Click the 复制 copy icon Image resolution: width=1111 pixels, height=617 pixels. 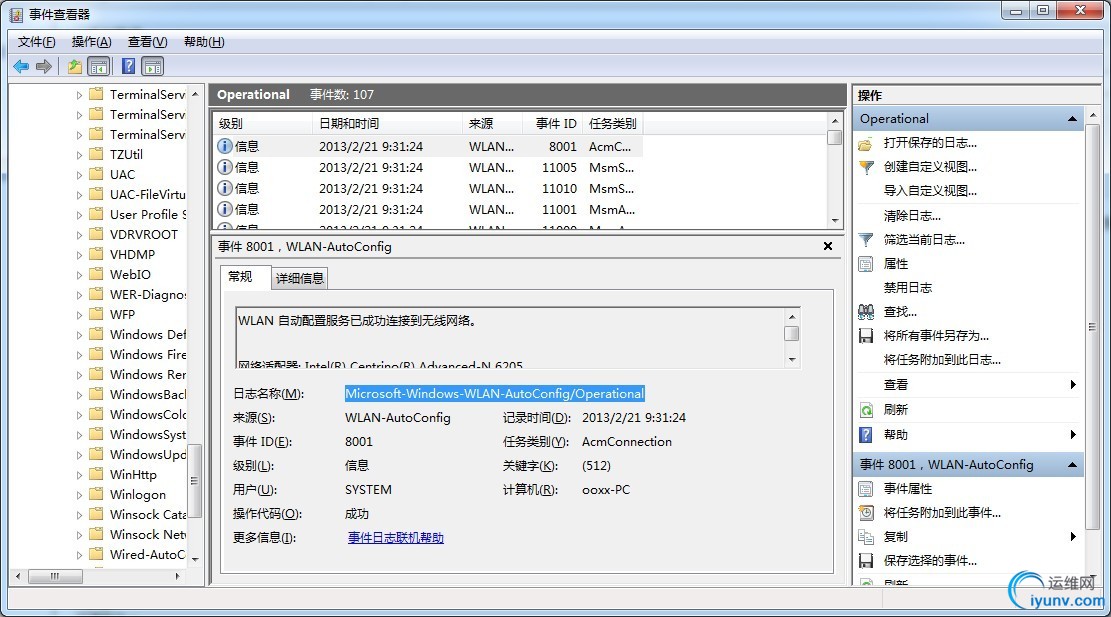pyautogui.click(x=866, y=537)
